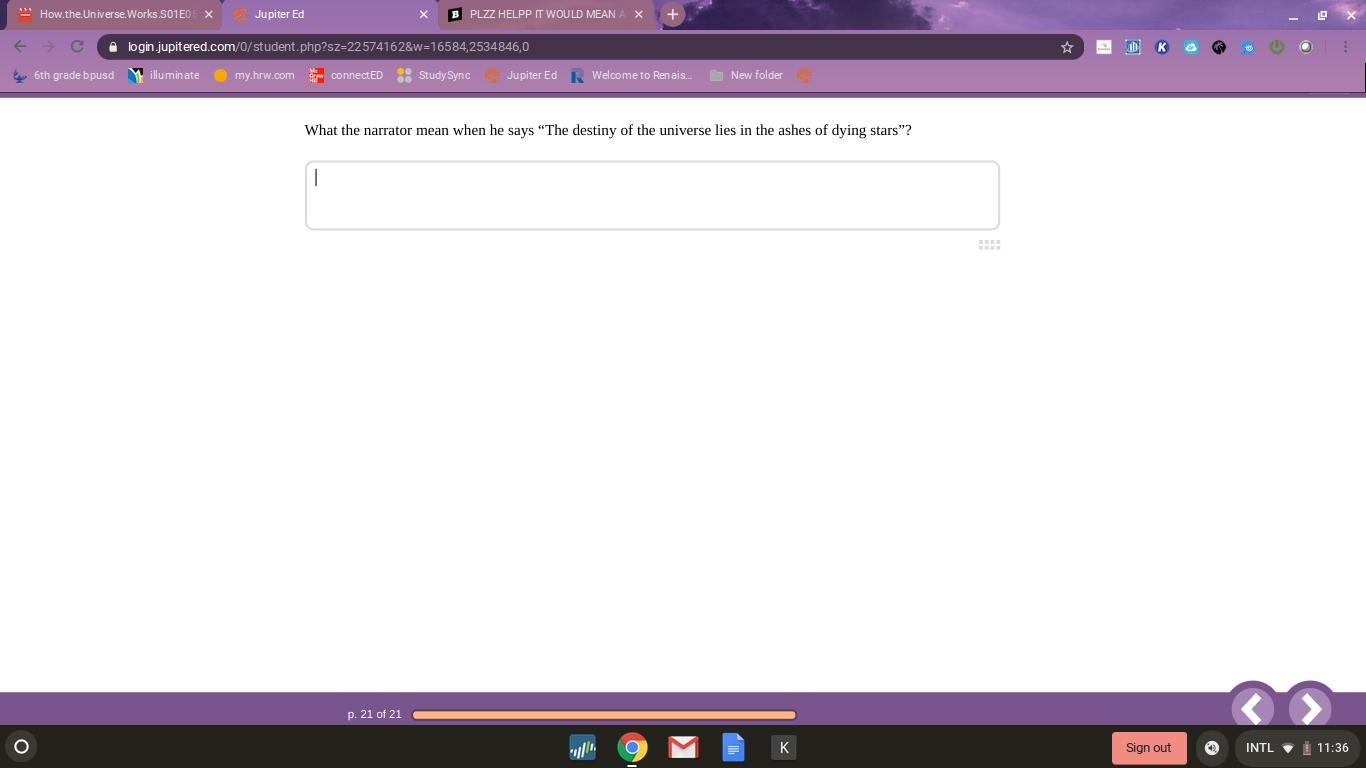The image size is (1366, 768).
Task: Click the battery status icon in tray
Action: 1306,748
